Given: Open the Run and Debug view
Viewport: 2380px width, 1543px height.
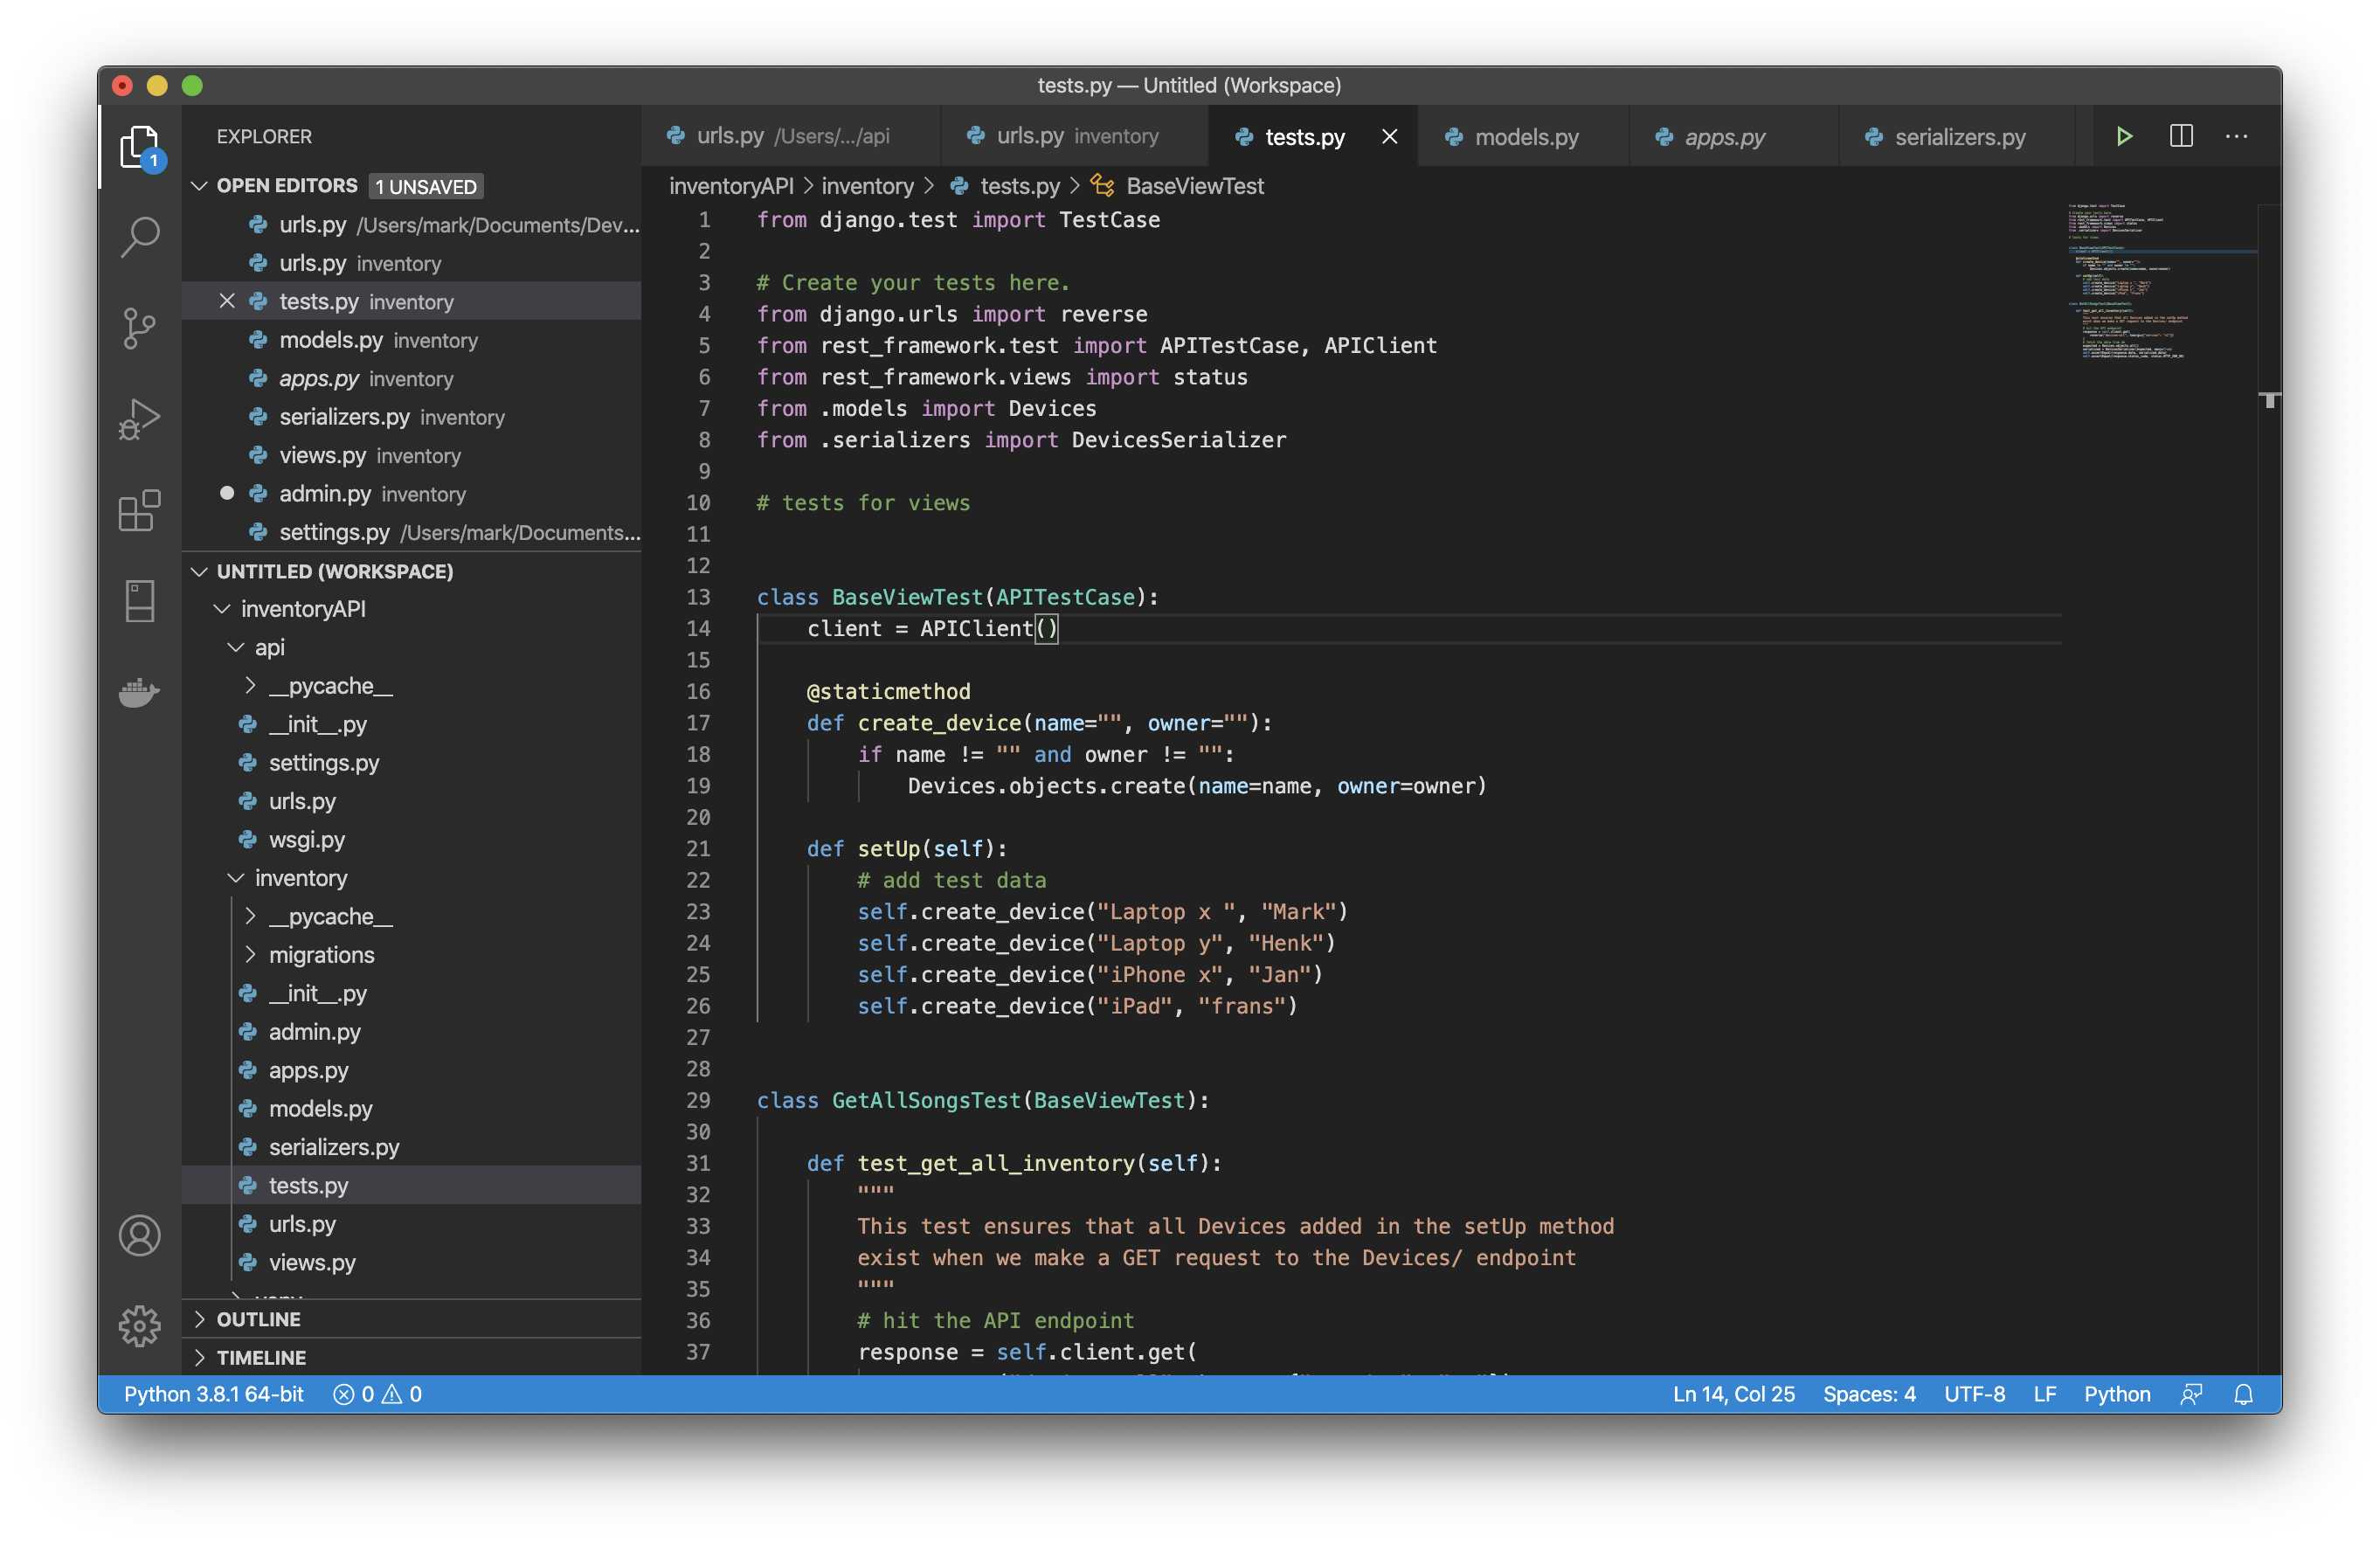Looking at the screenshot, I should click(x=139, y=419).
